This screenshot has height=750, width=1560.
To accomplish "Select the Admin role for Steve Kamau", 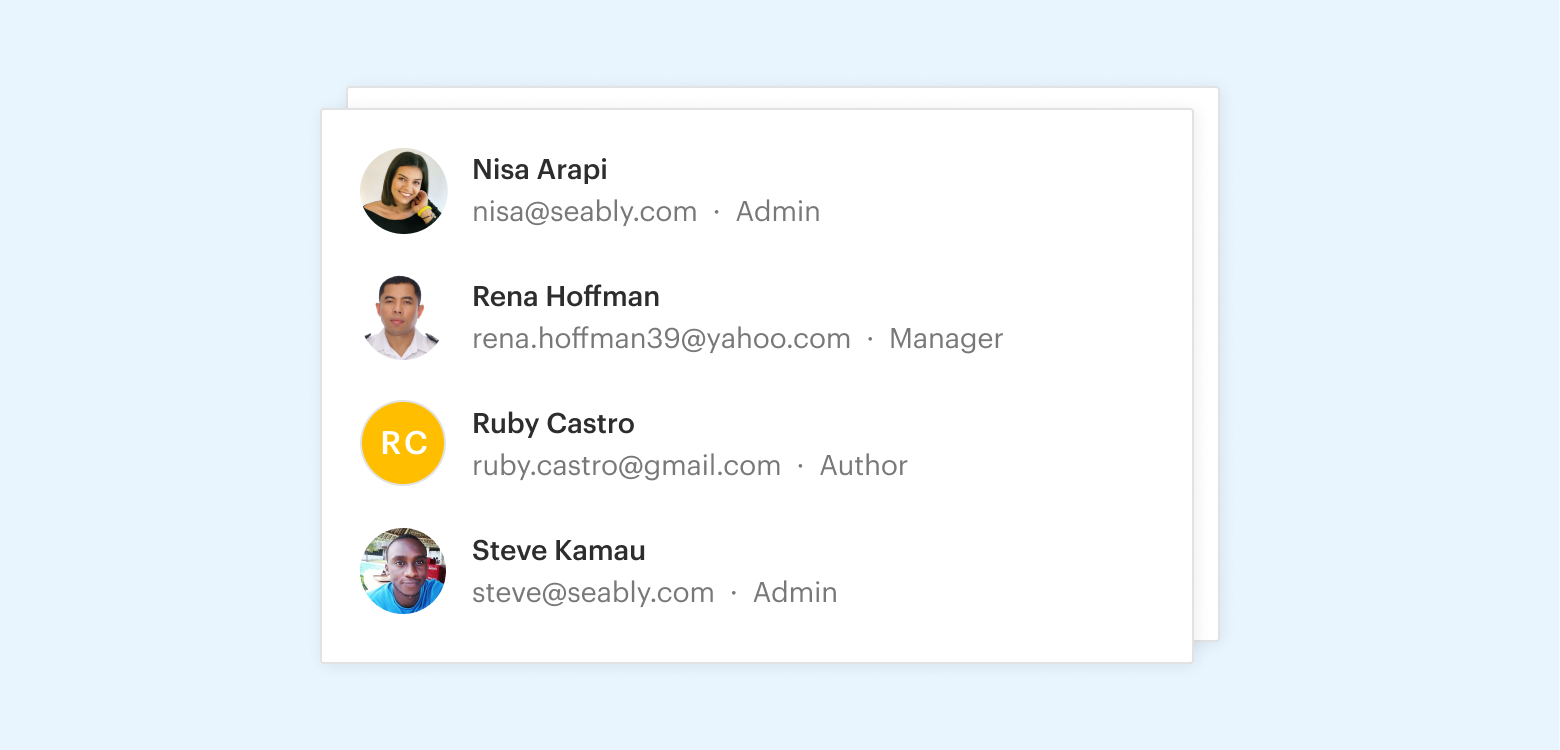I will point(795,592).
